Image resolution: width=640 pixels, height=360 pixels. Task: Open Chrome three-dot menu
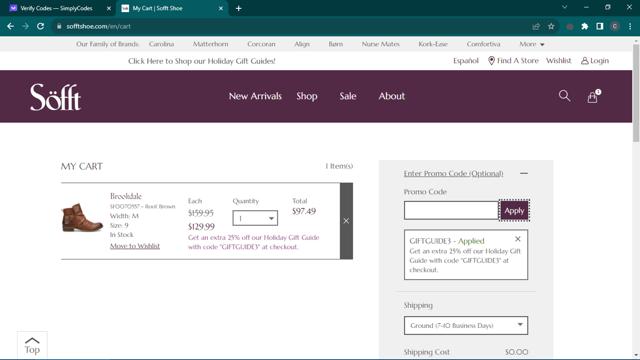click(x=630, y=26)
